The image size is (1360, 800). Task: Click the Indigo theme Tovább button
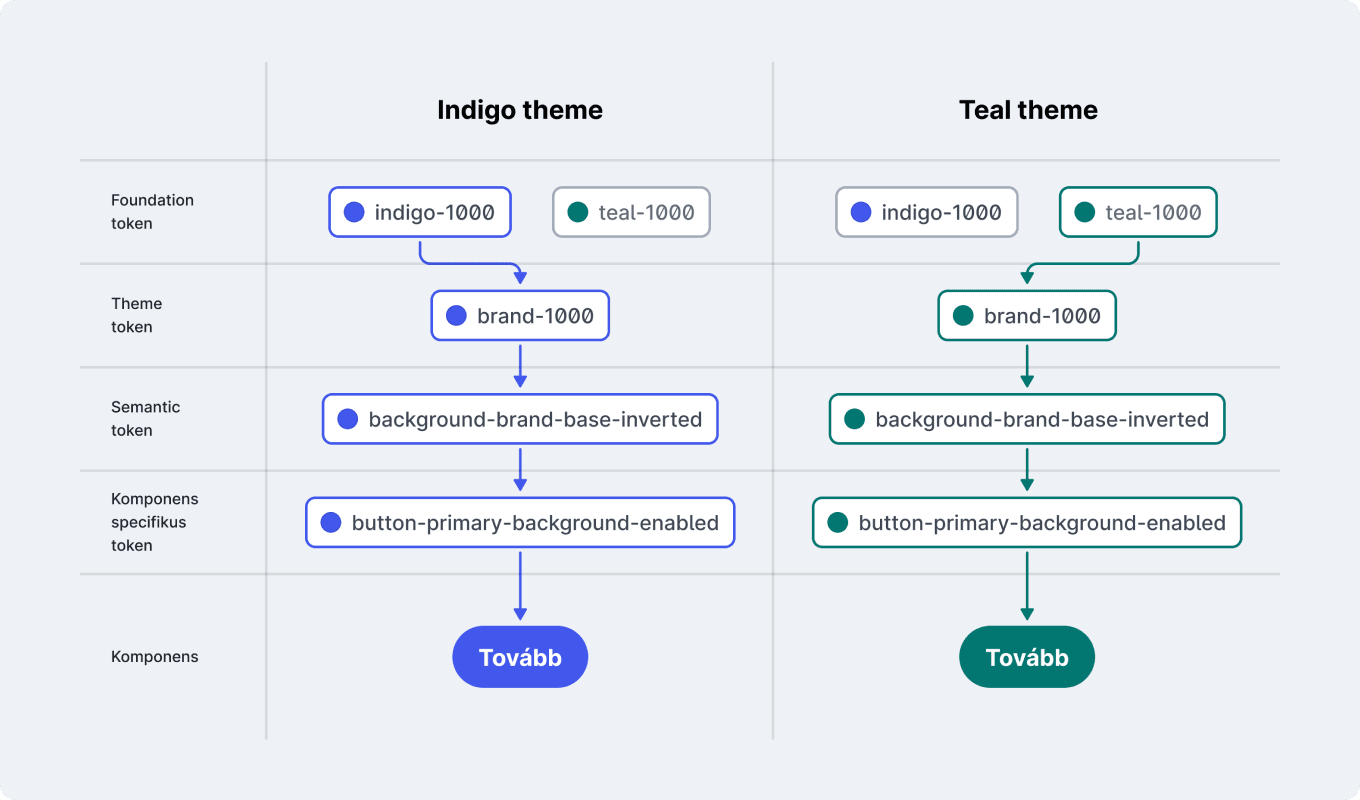click(x=520, y=657)
